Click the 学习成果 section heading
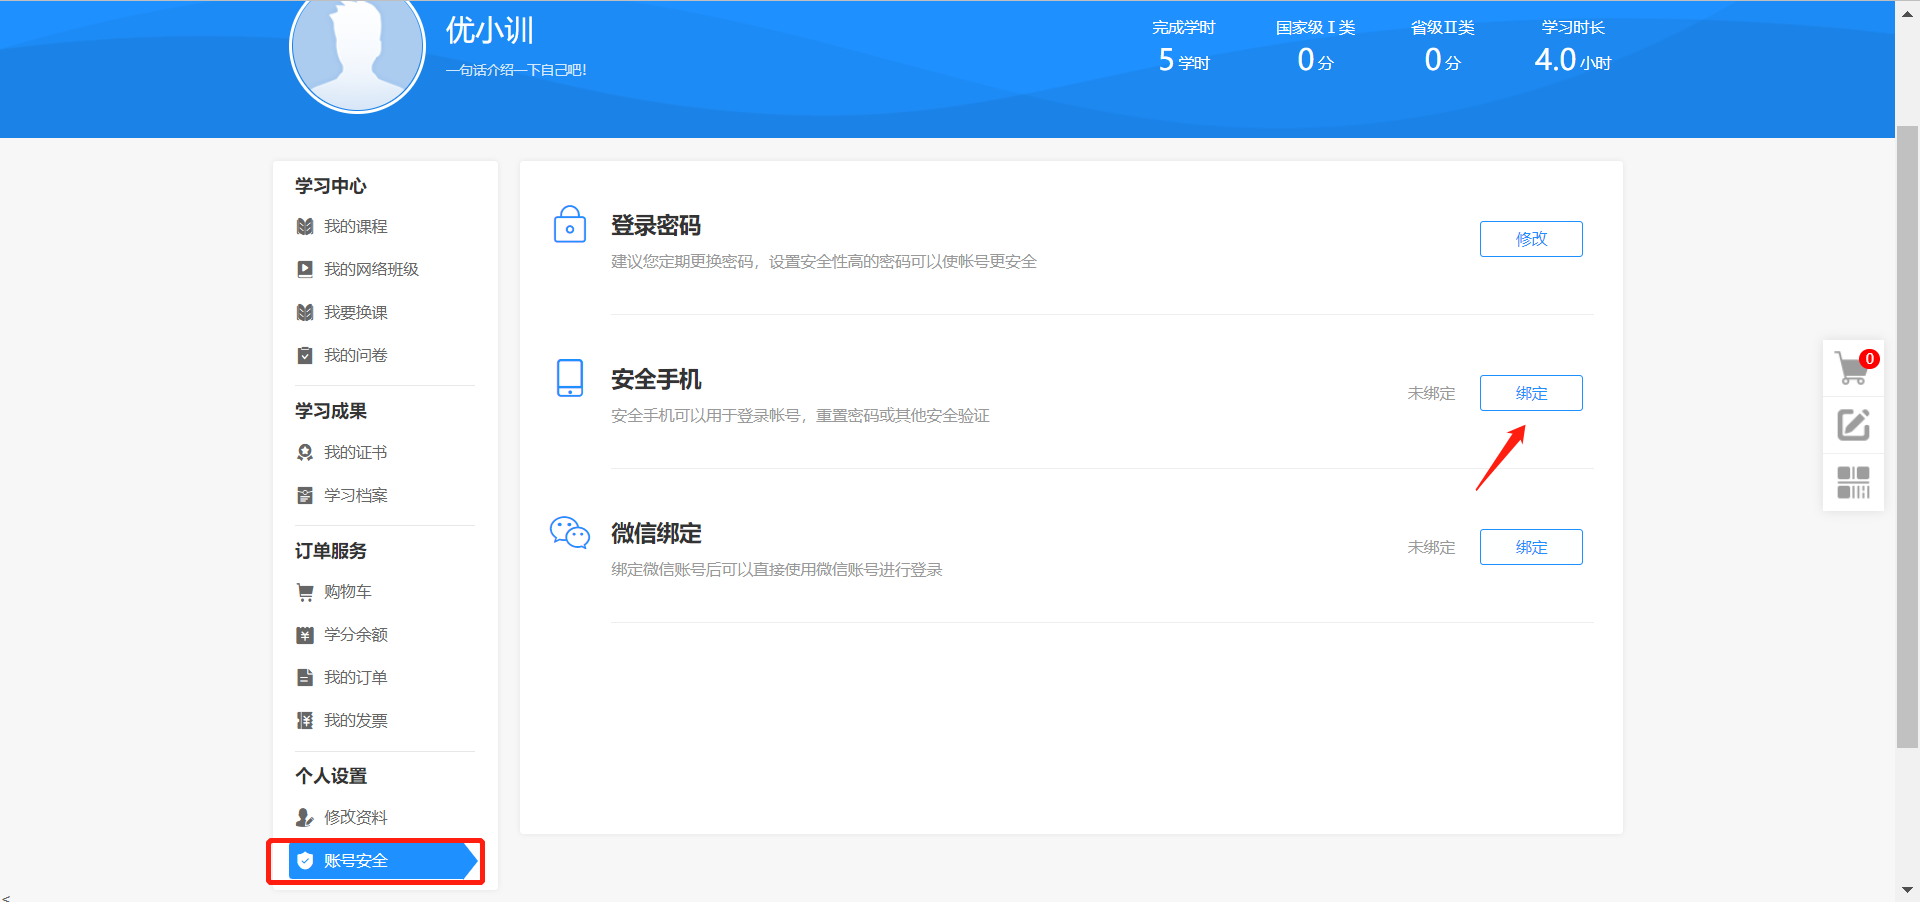 [331, 411]
